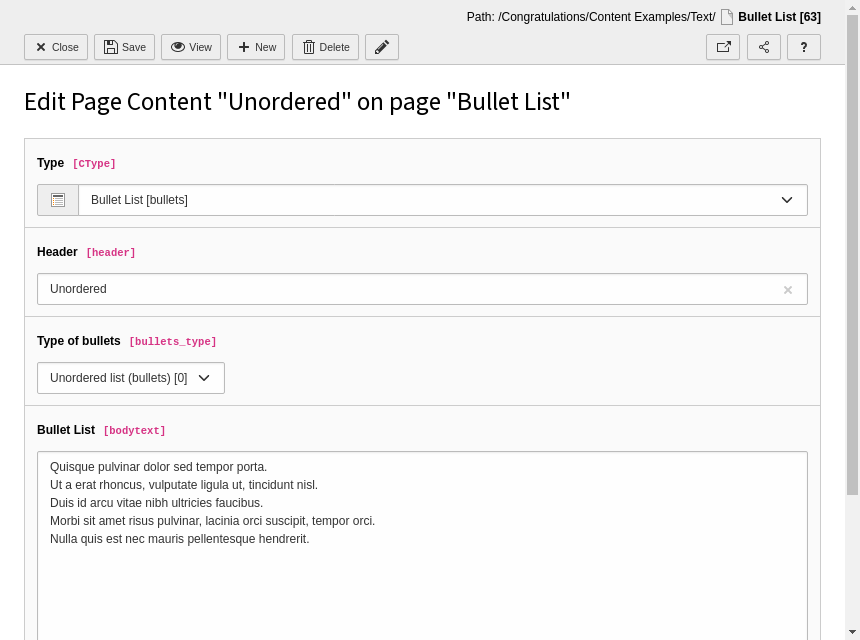Clear the Header field with X icon
This screenshot has height=640, width=860.
[x=787, y=290]
